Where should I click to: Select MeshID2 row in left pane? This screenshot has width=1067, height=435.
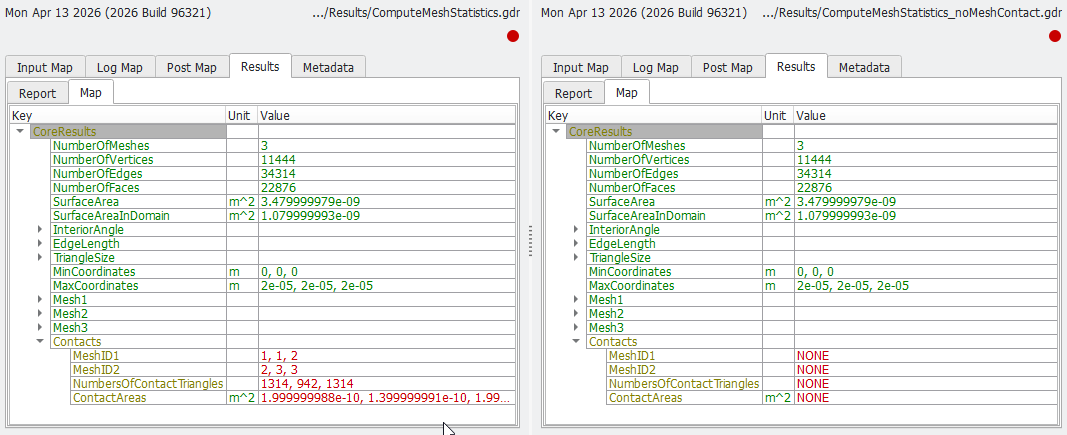[293, 370]
